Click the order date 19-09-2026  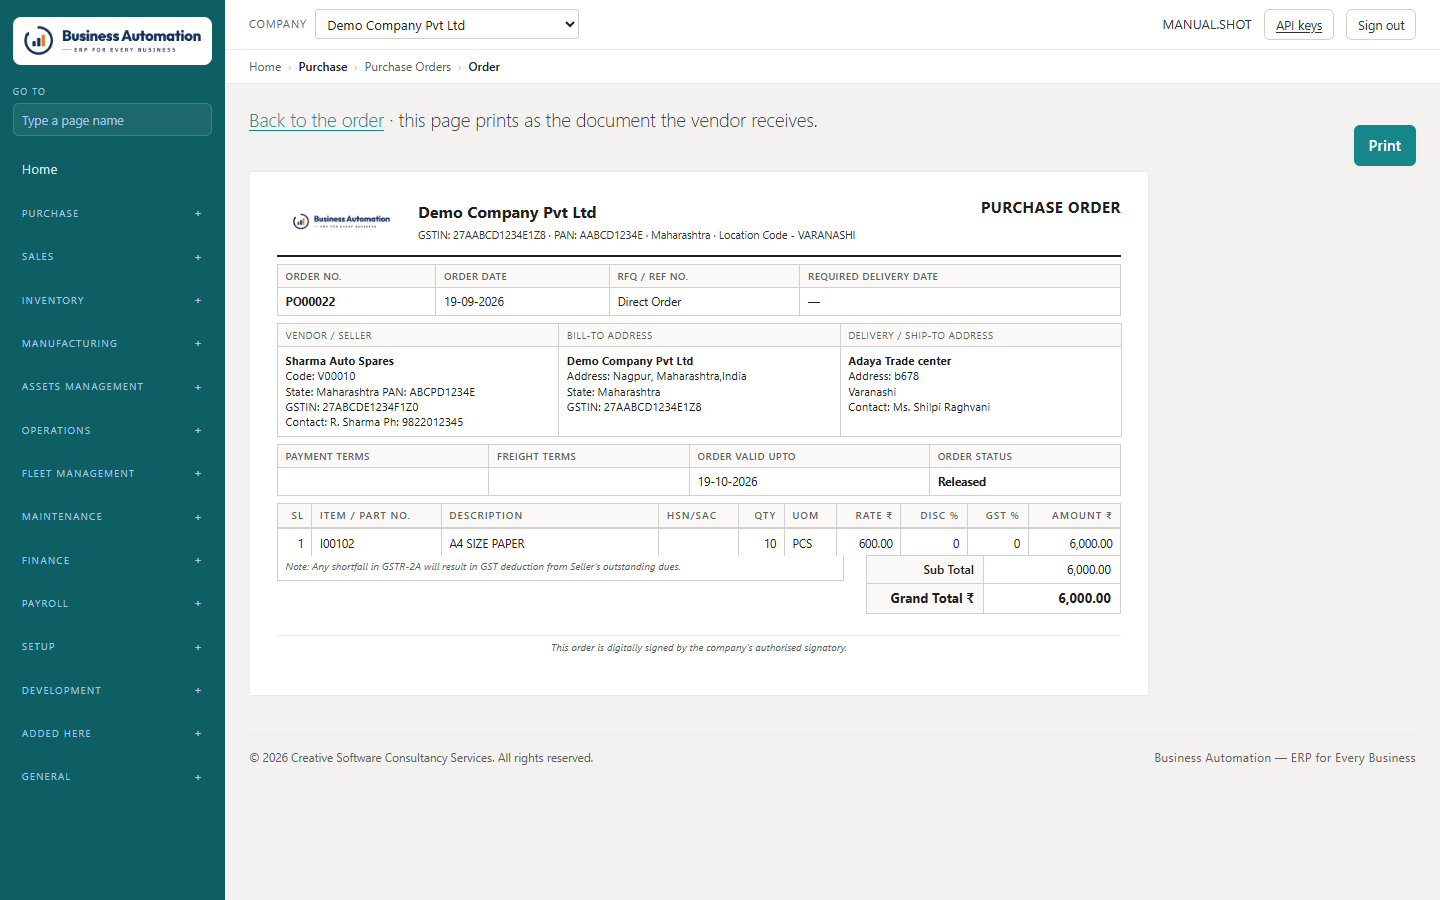(474, 302)
